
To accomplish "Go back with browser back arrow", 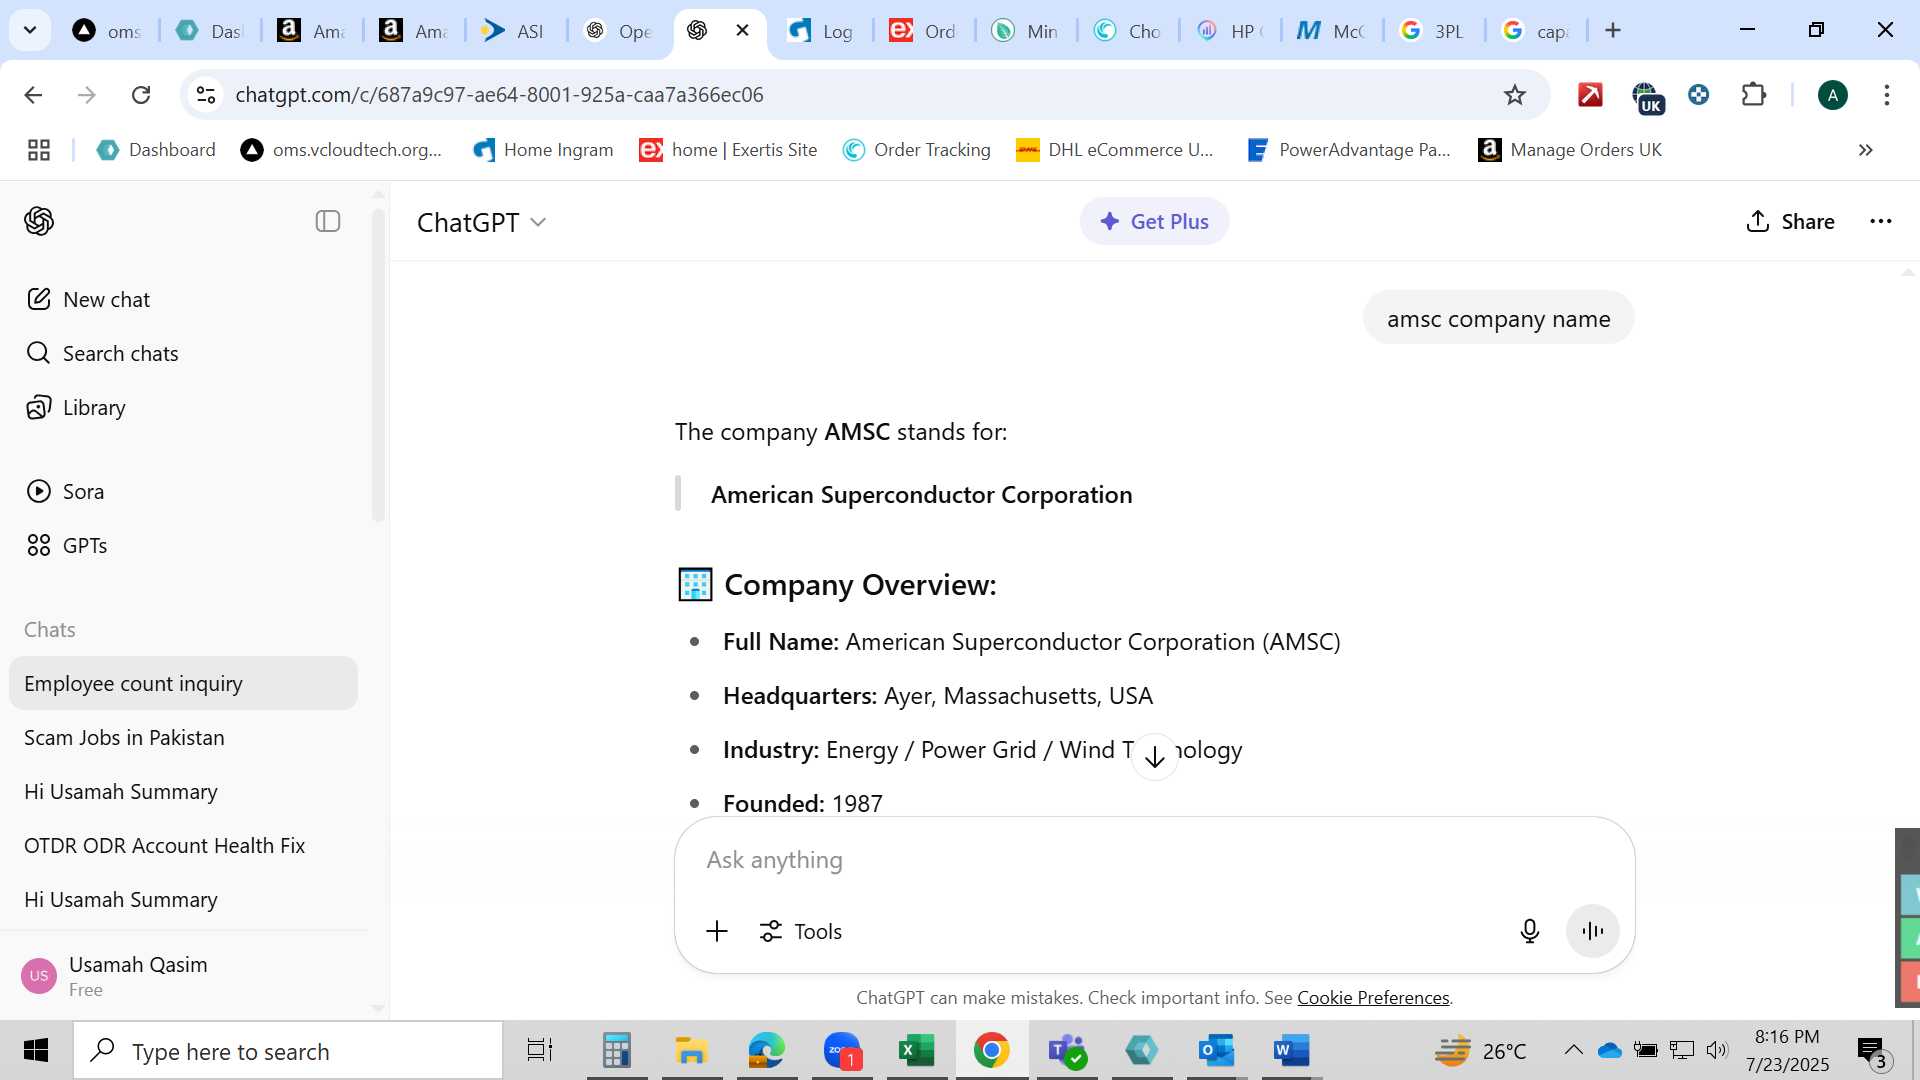I will [33, 95].
